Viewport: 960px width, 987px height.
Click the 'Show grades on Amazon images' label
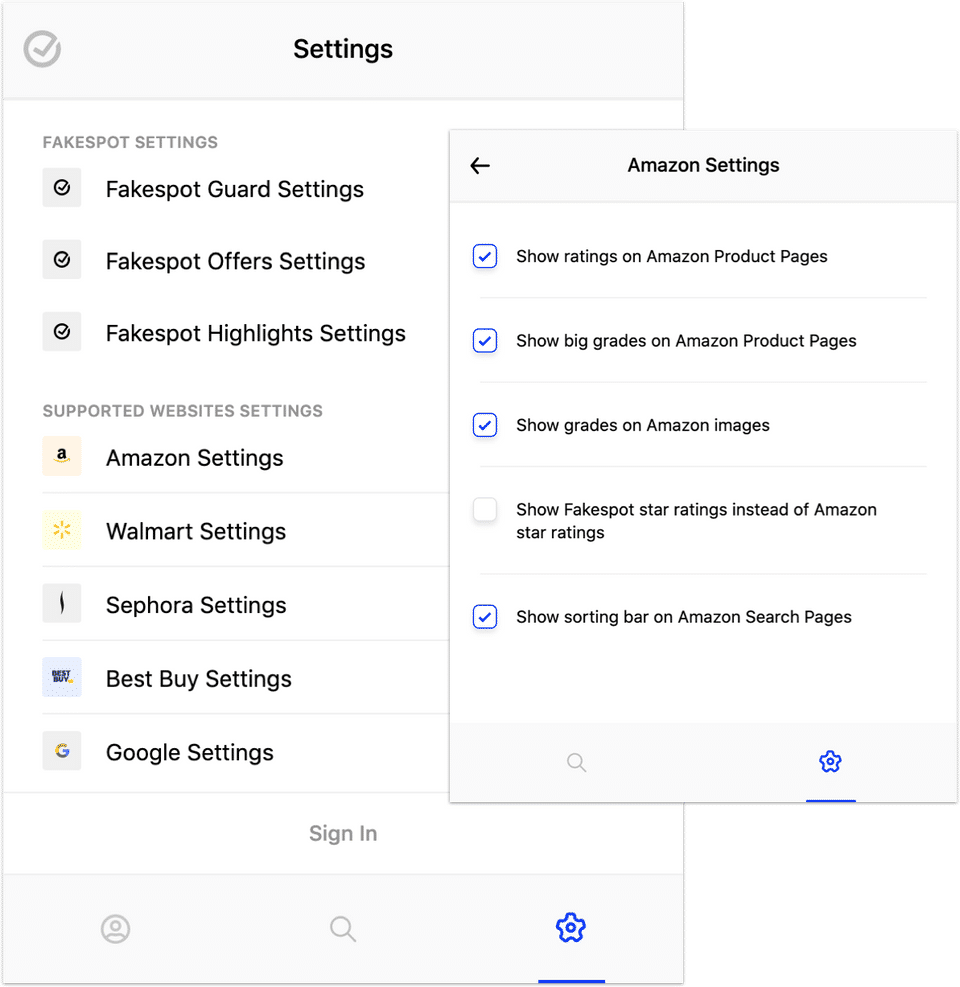(x=643, y=426)
